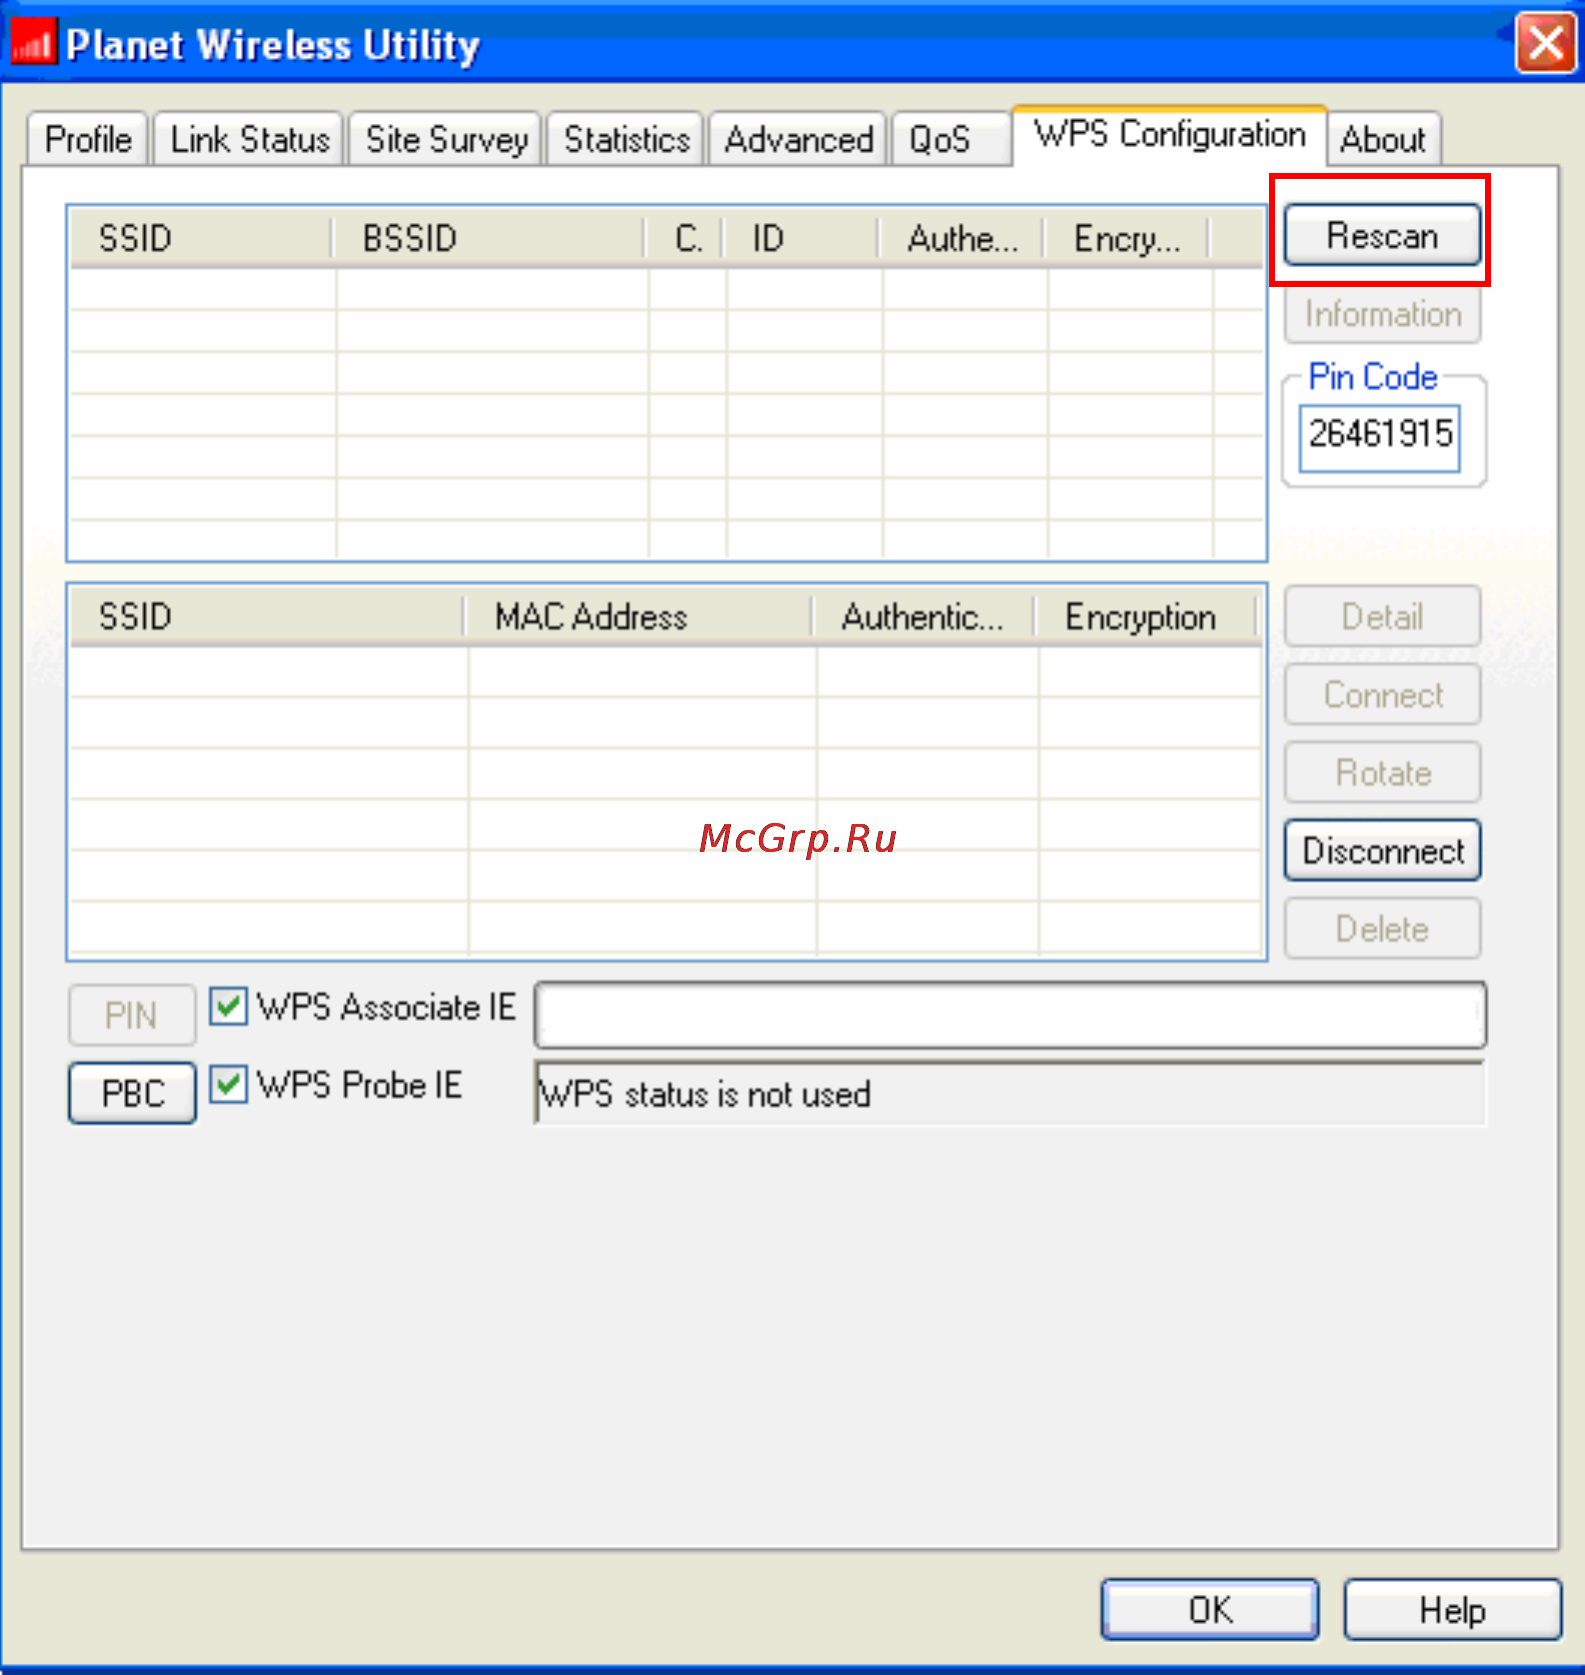1585x1675 pixels.
Task: Click the Authe... column header
Action: click(x=961, y=239)
